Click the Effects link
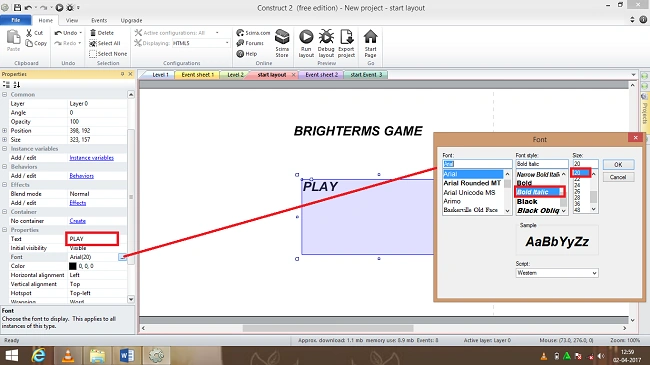Image resolution: width=650 pixels, height=365 pixels. click(x=78, y=203)
